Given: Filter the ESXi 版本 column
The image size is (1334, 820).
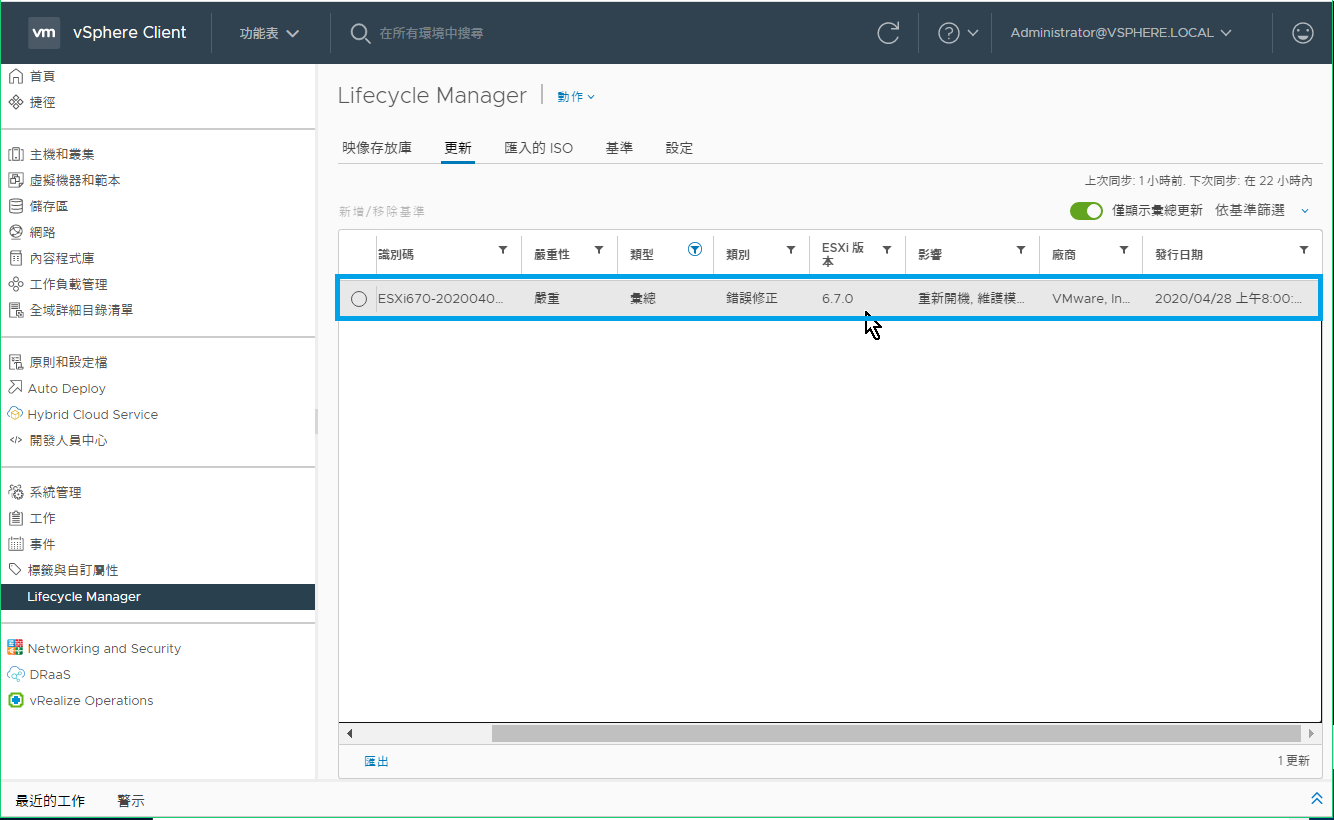Looking at the screenshot, I should tap(887, 250).
